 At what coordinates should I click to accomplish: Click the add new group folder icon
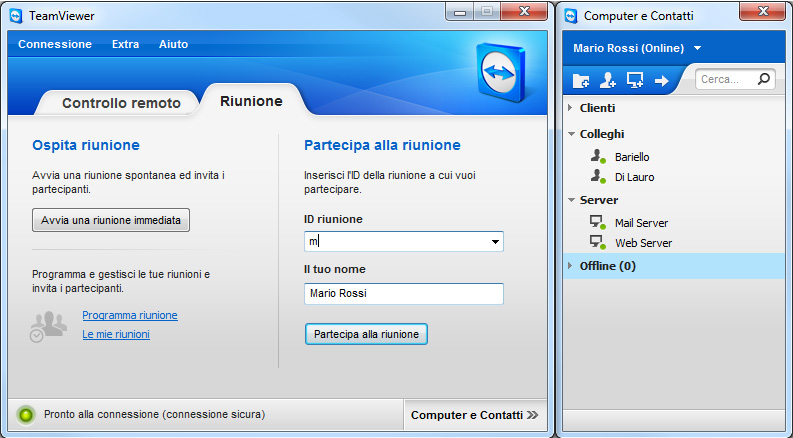tap(580, 81)
